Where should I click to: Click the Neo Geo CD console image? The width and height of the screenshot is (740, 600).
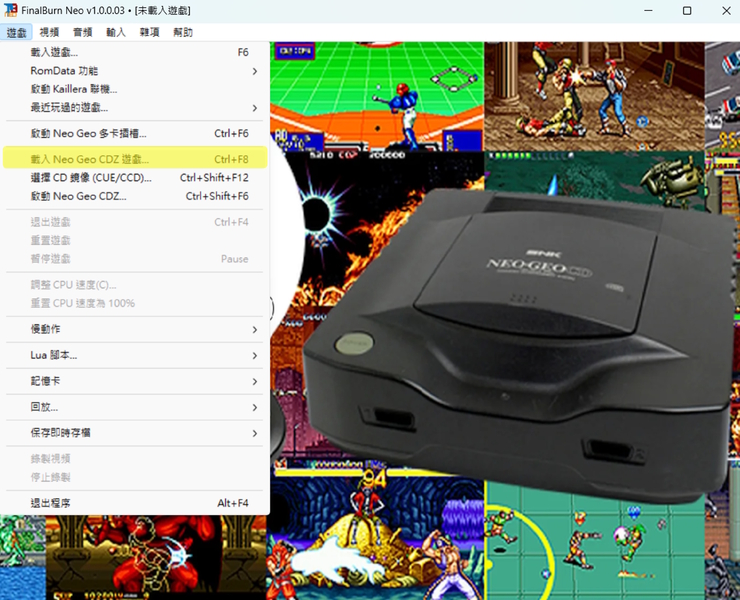click(519, 345)
